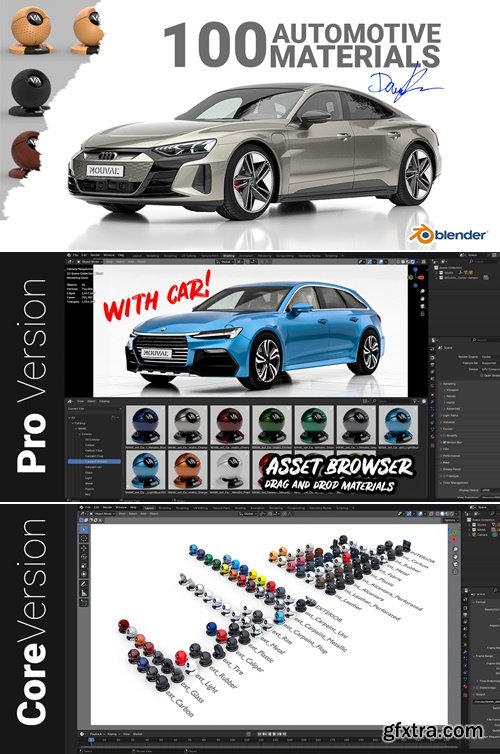Select the Measure tool in Core window
The width and height of the screenshot is (500, 754).
pyautogui.click(x=84, y=593)
